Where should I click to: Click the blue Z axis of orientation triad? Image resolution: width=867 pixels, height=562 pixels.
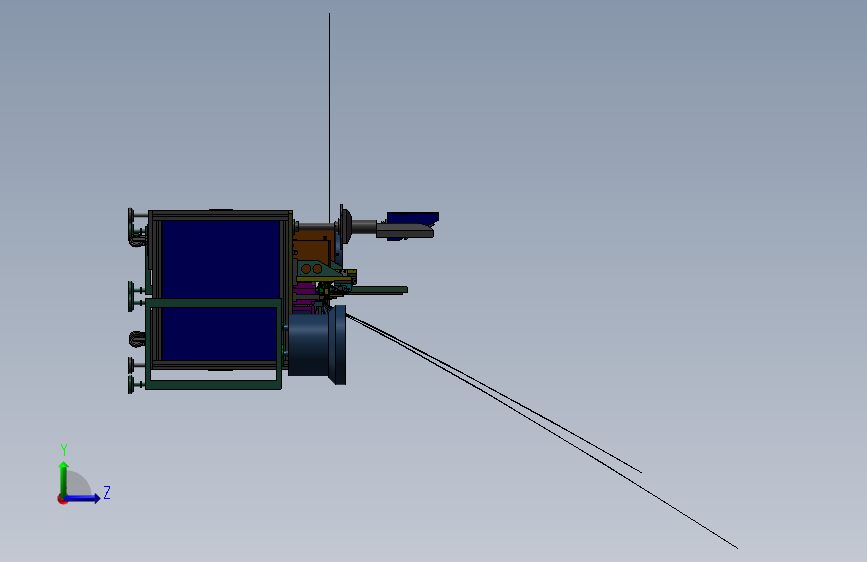click(82, 498)
